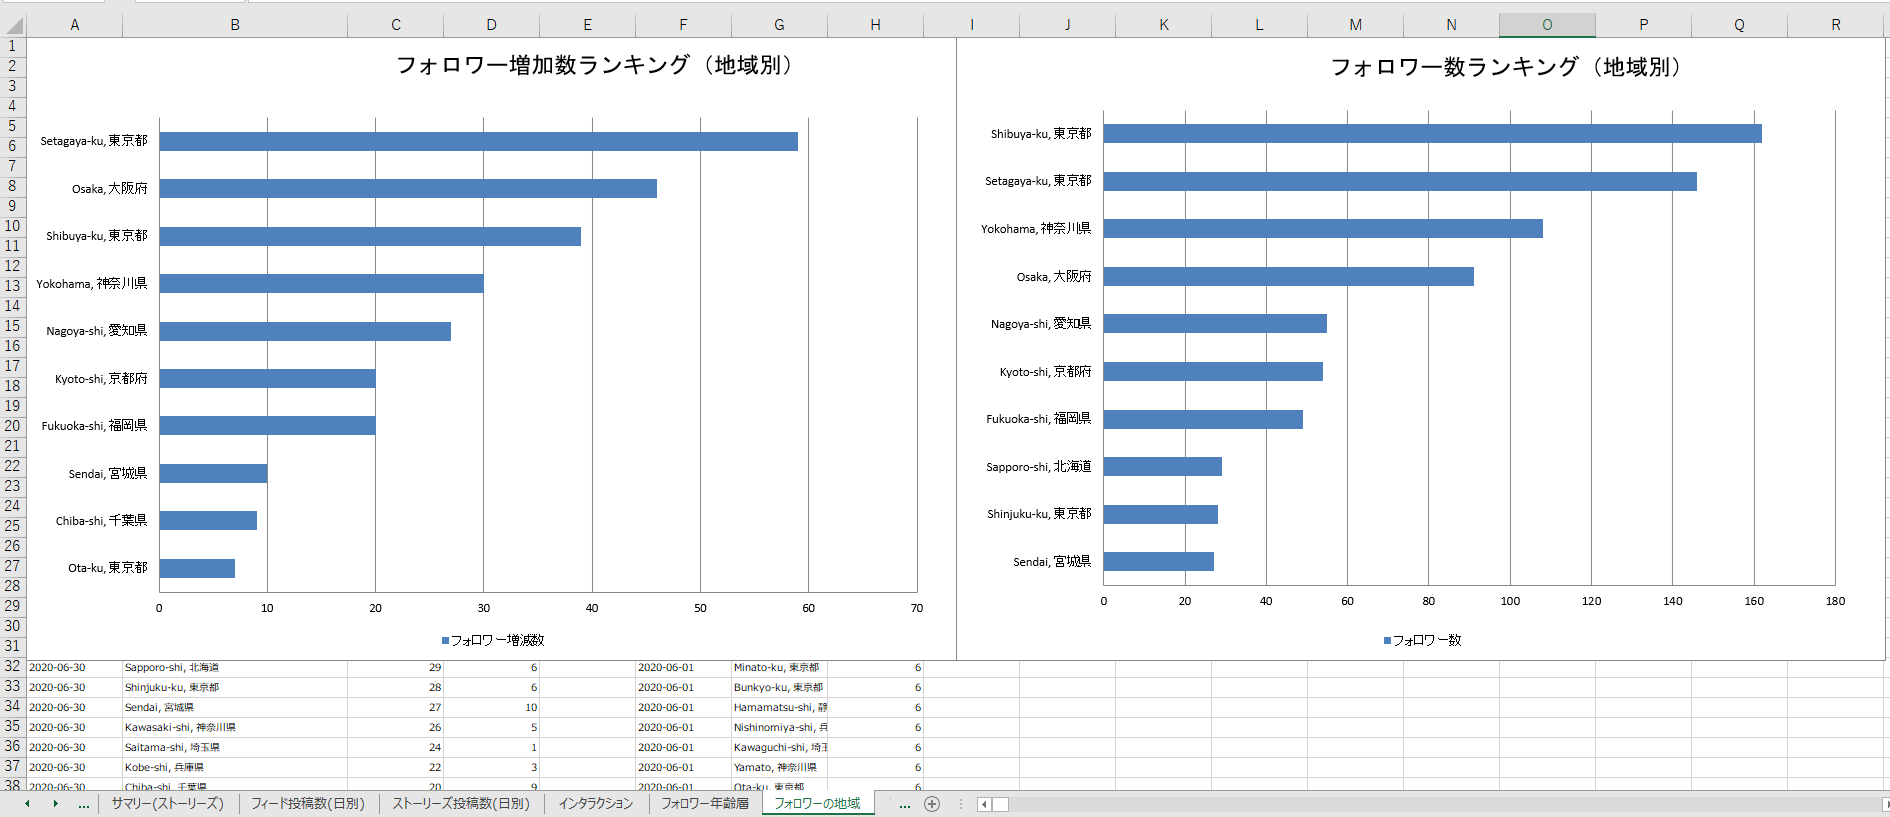The height and width of the screenshot is (817, 1890).
Task: Click axis label Ota-ku, 東京都 in left chart
Action: click(108, 568)
